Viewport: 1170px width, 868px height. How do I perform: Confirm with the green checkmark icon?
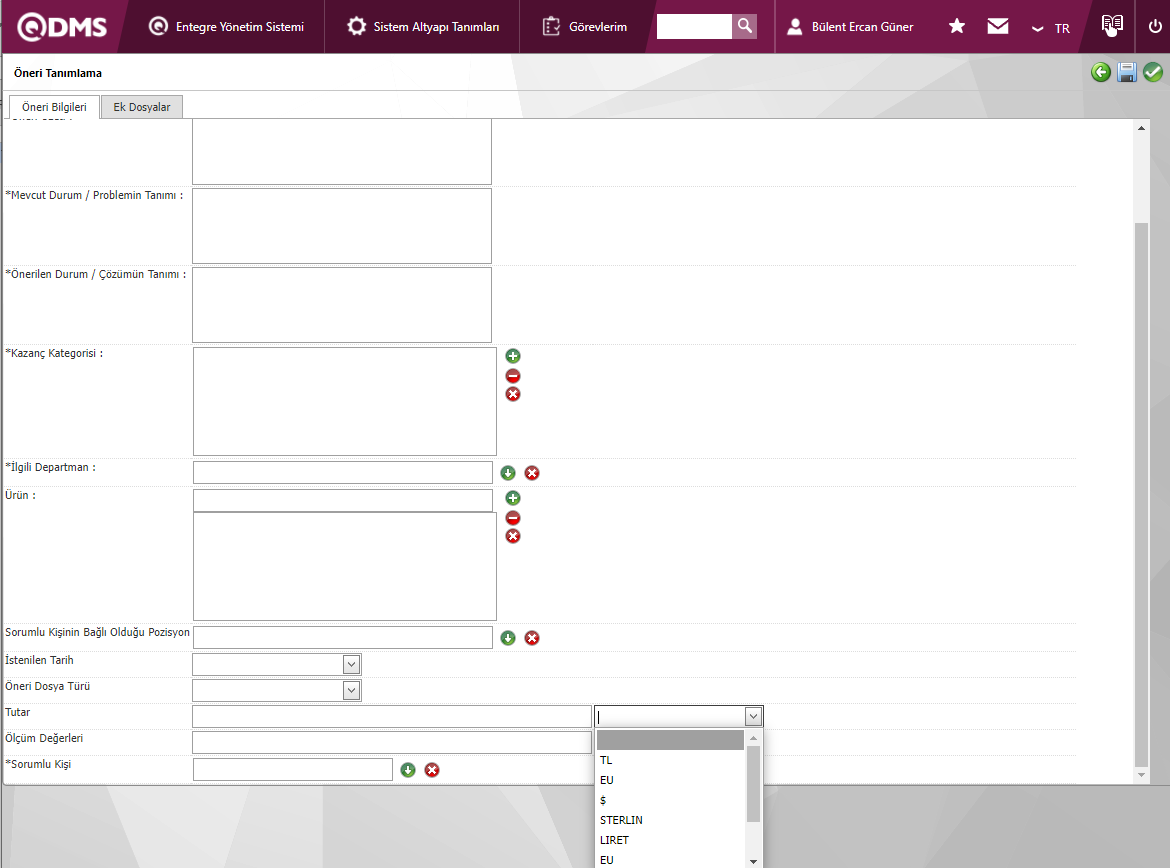pyautogui.click(x=1153, y=72)
